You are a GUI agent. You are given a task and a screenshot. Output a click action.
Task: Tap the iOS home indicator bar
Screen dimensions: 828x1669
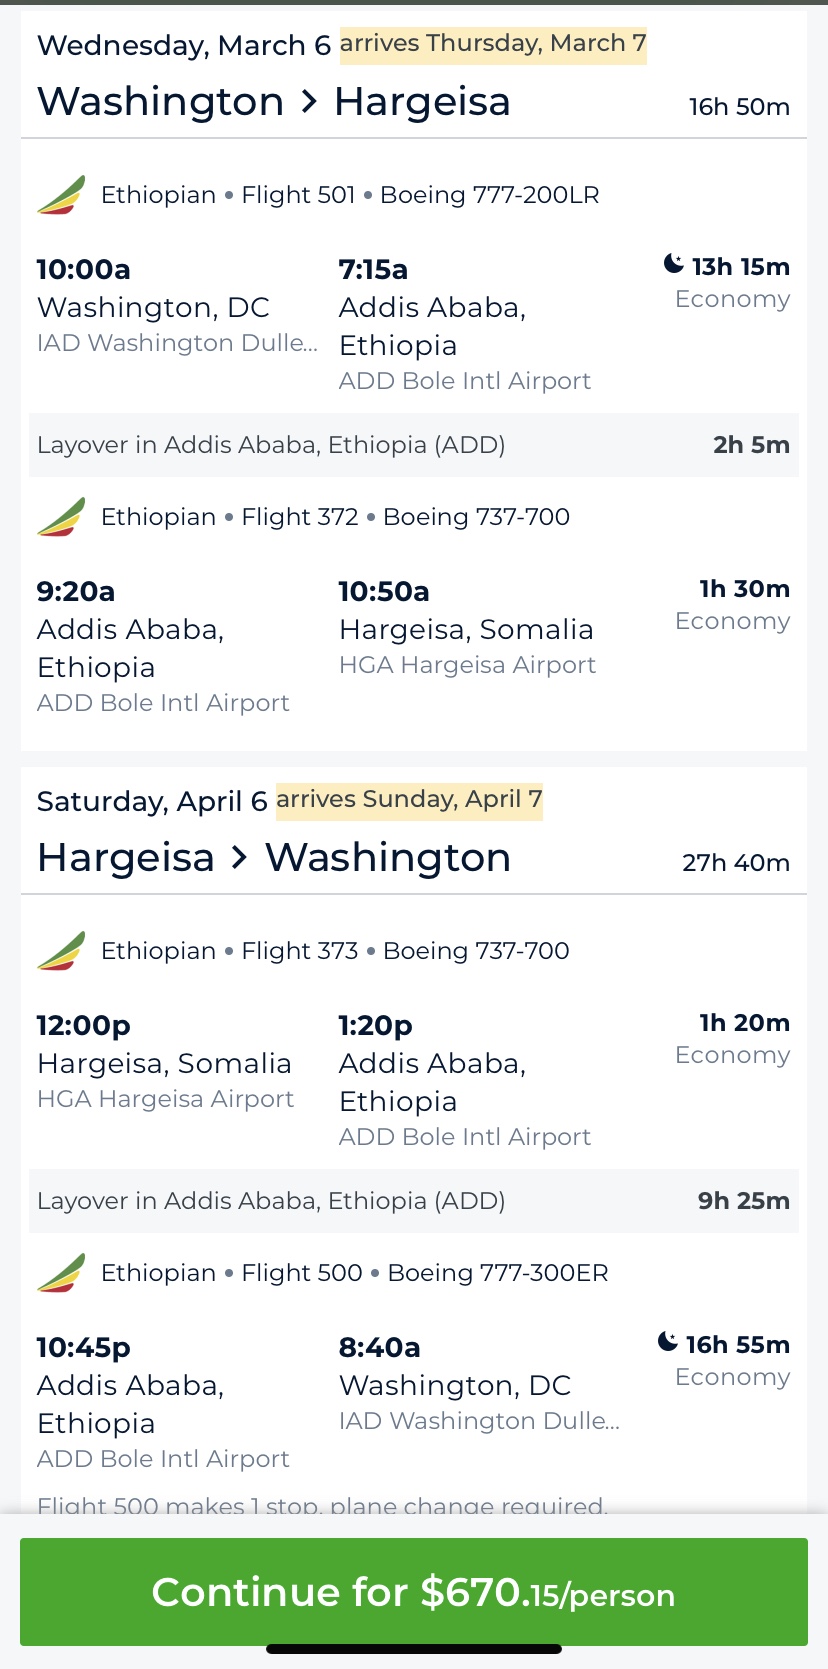coord(414,1649)
